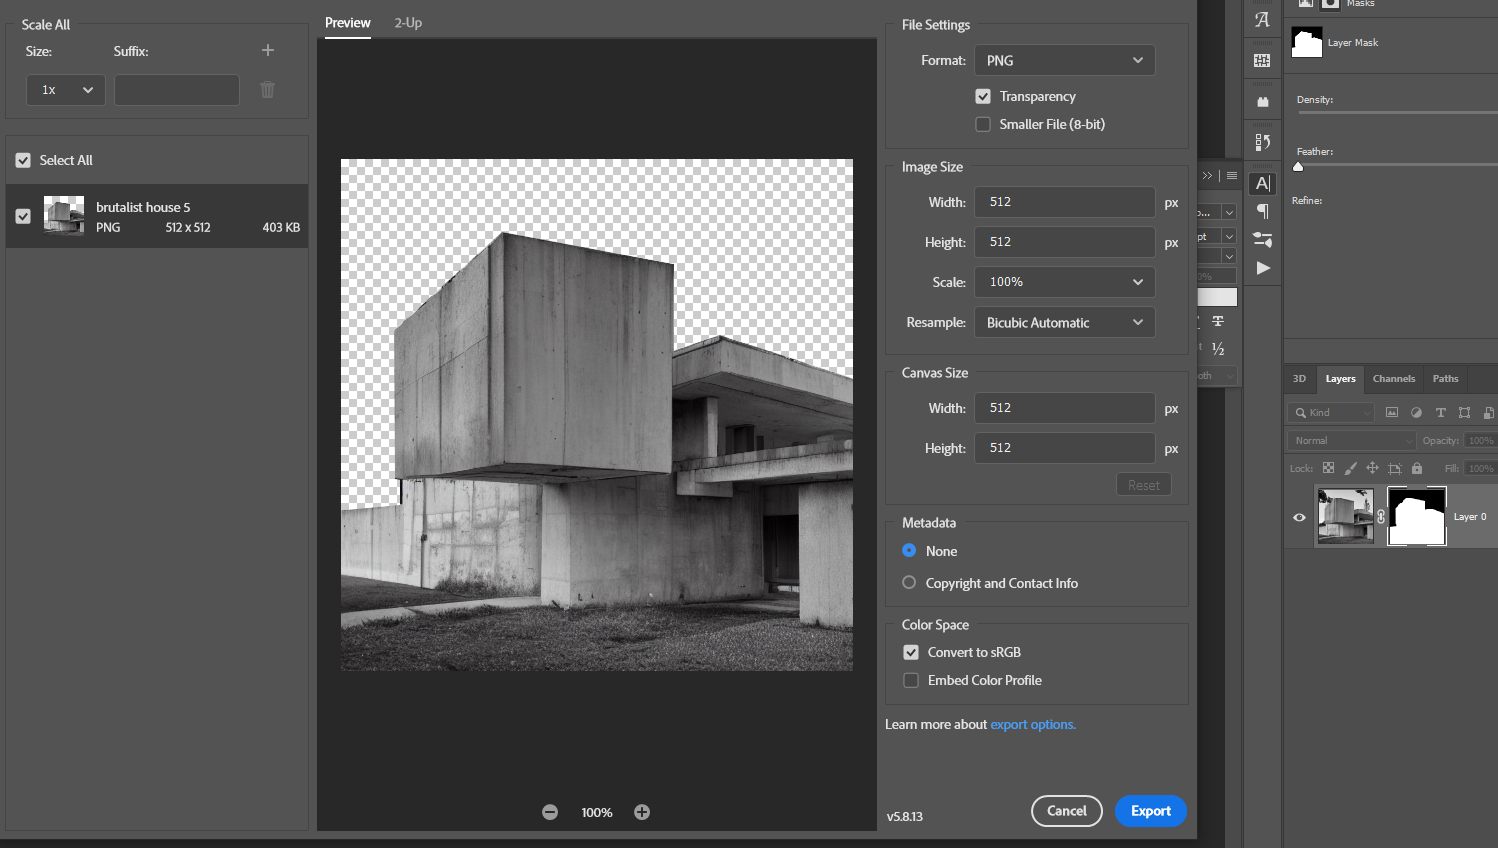Switch to the Channels tab
The width and height of the screenshot is (1498, 848).
point(1393,379)
